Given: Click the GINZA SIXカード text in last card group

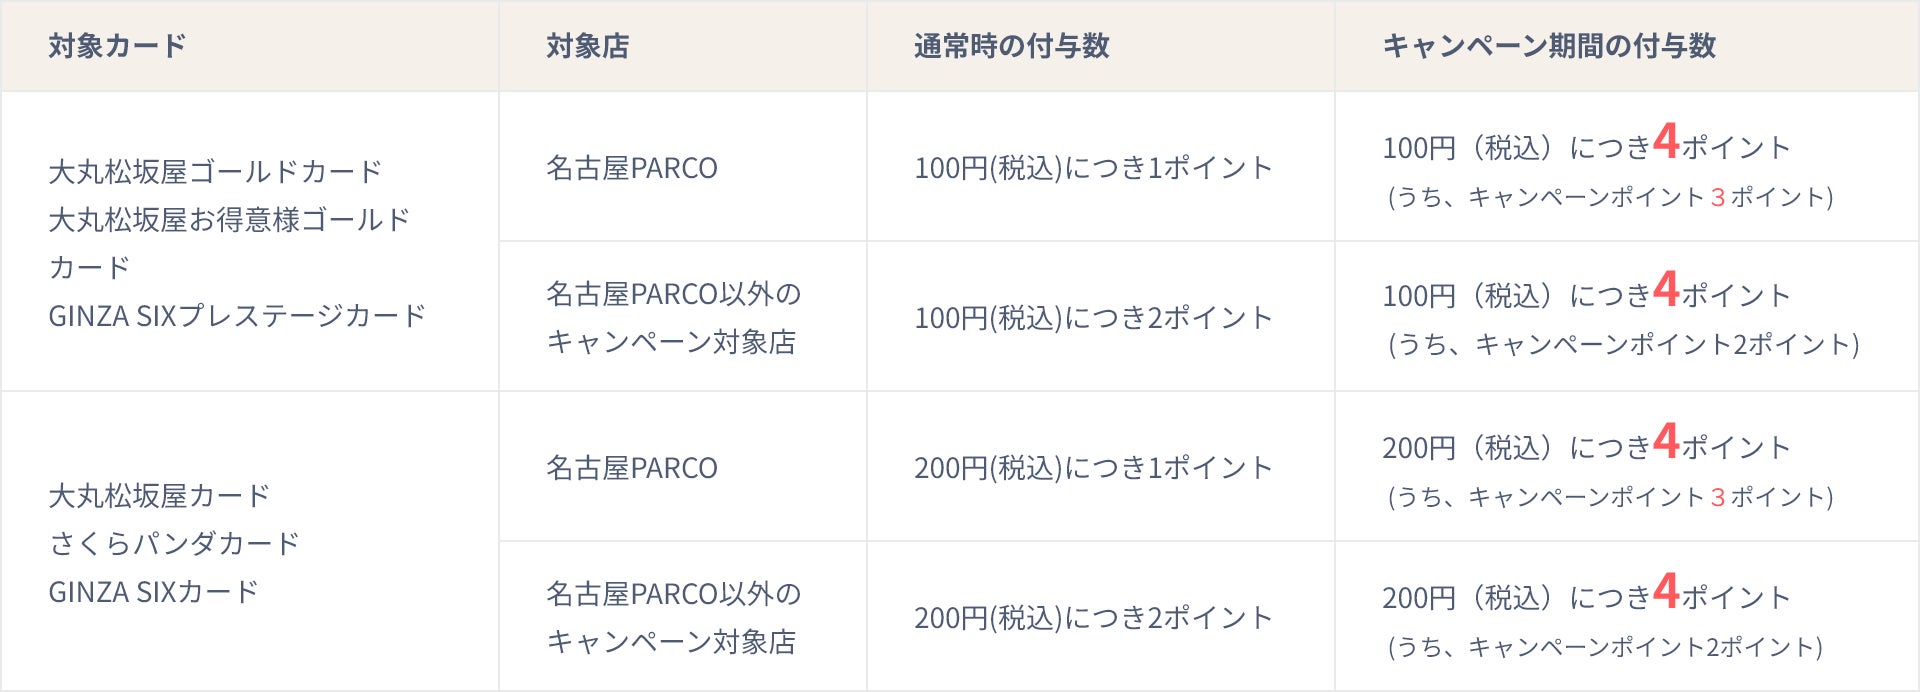Looking at the screenshot, I should tap(153, 592).
